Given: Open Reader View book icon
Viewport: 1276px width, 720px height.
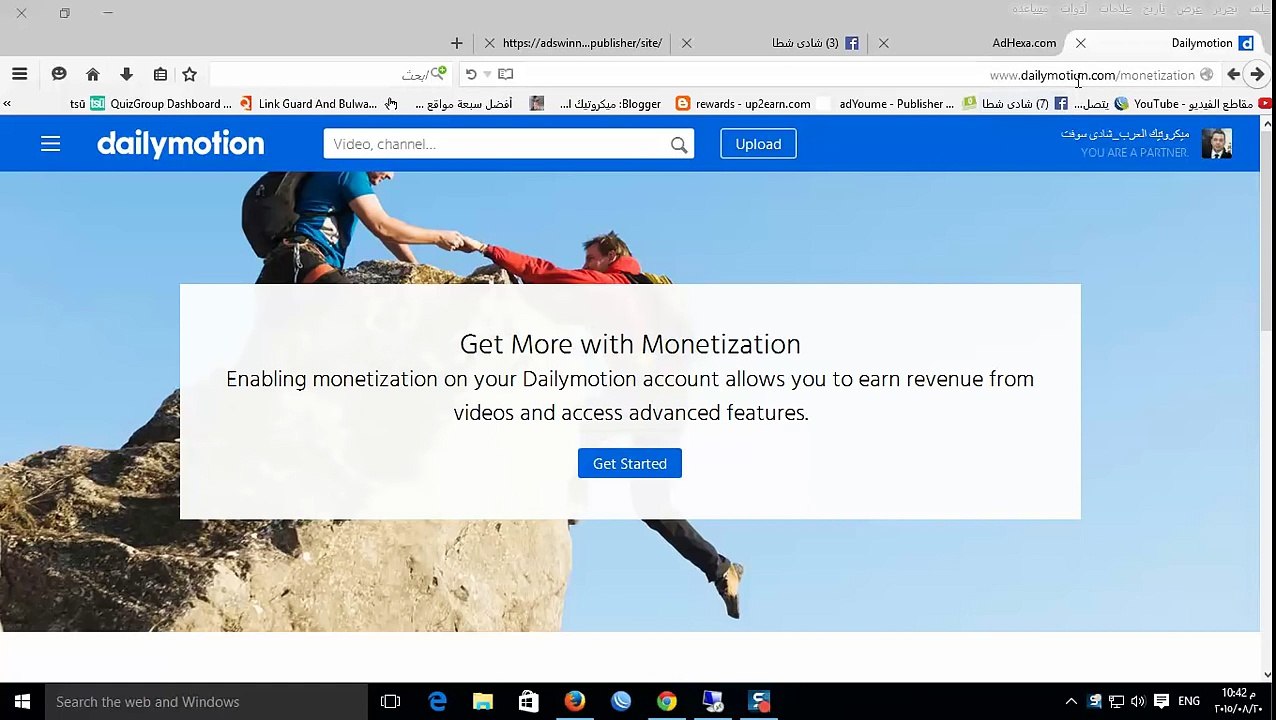Looking at the screenshot, I should click(x=506, y=74).
